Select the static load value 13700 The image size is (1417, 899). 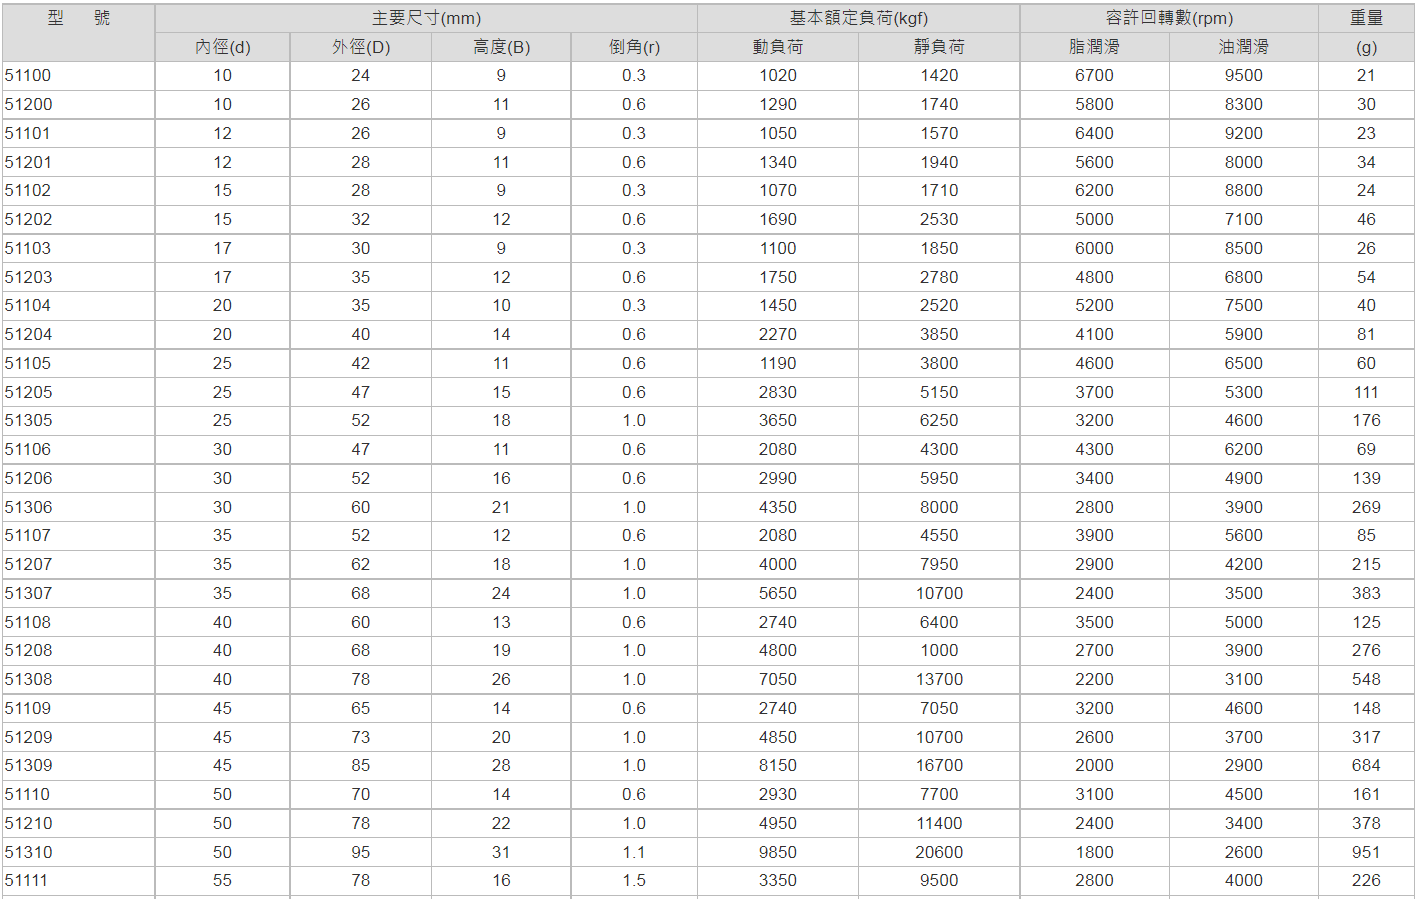point(939,679)
